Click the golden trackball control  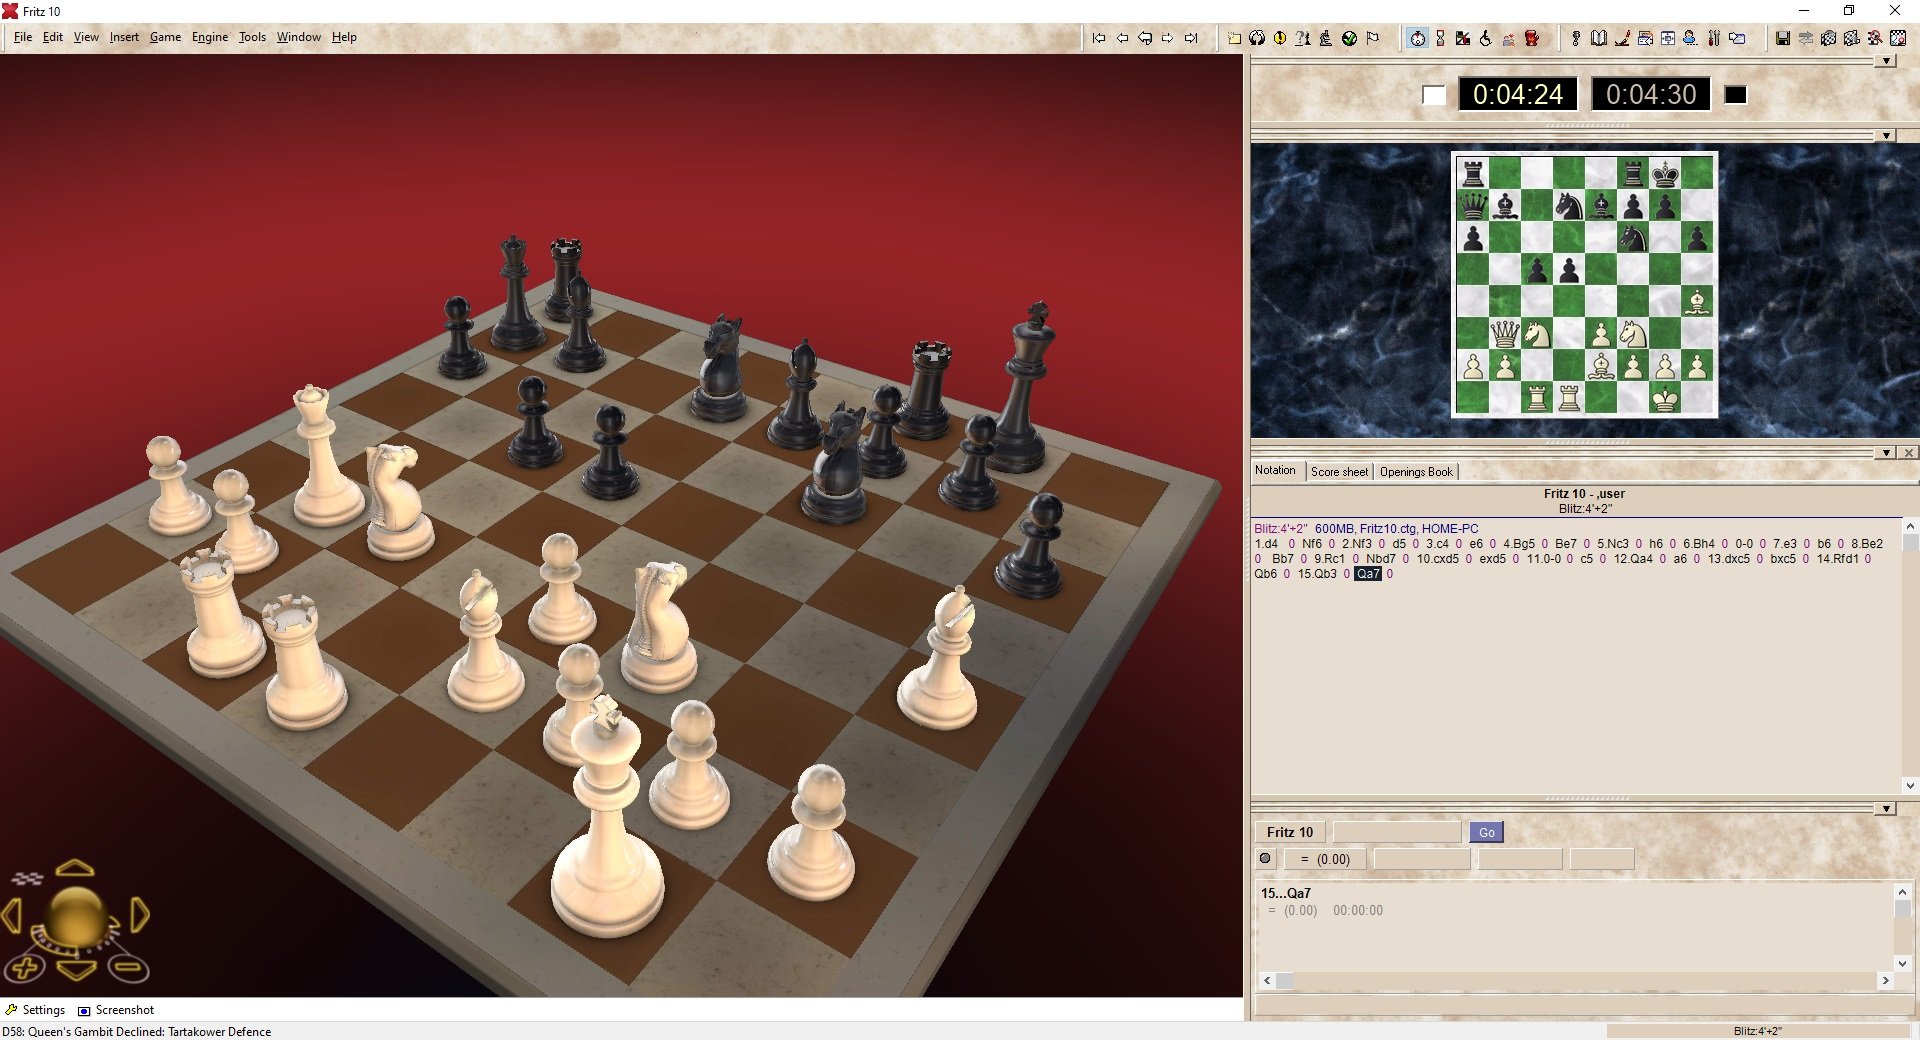tap(76, 915)
